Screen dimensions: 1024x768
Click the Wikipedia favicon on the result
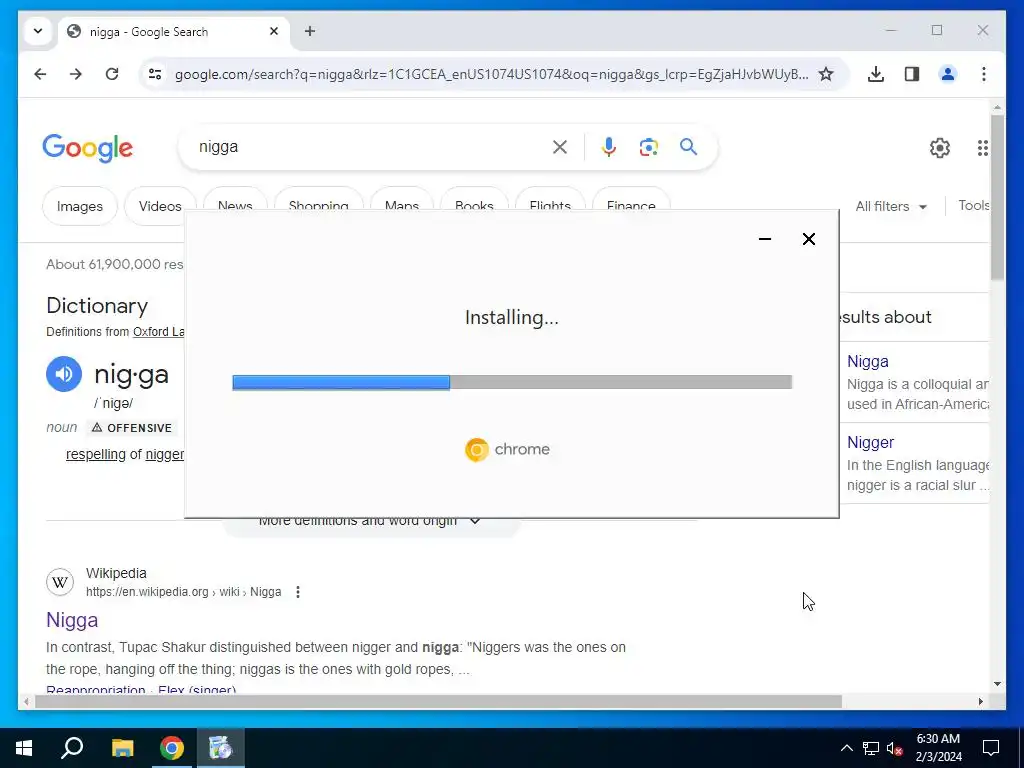coord(60,582)
